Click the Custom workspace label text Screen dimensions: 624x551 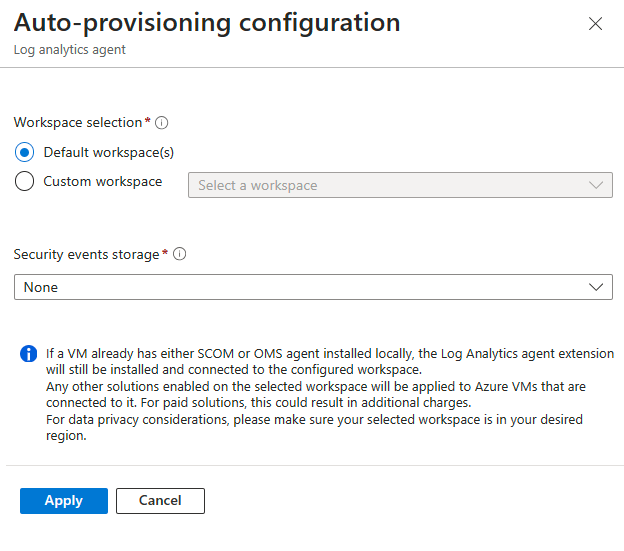(x=103, y=181)
